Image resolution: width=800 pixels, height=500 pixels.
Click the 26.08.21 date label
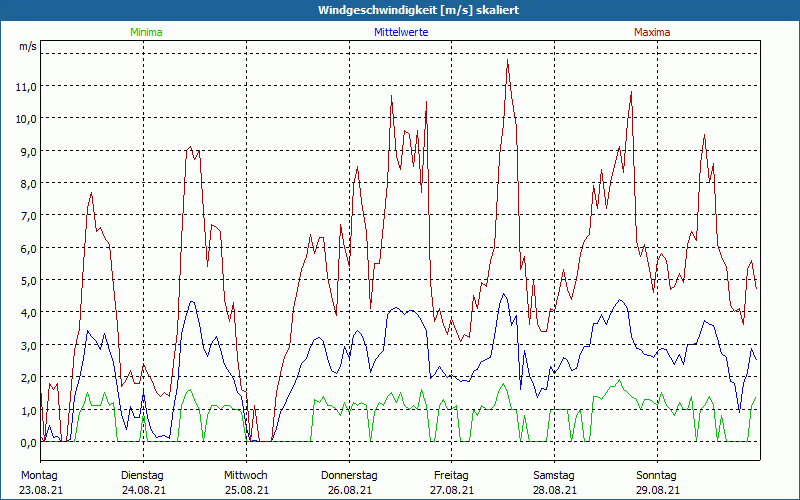pyautogui.click(x=349, y=490)
